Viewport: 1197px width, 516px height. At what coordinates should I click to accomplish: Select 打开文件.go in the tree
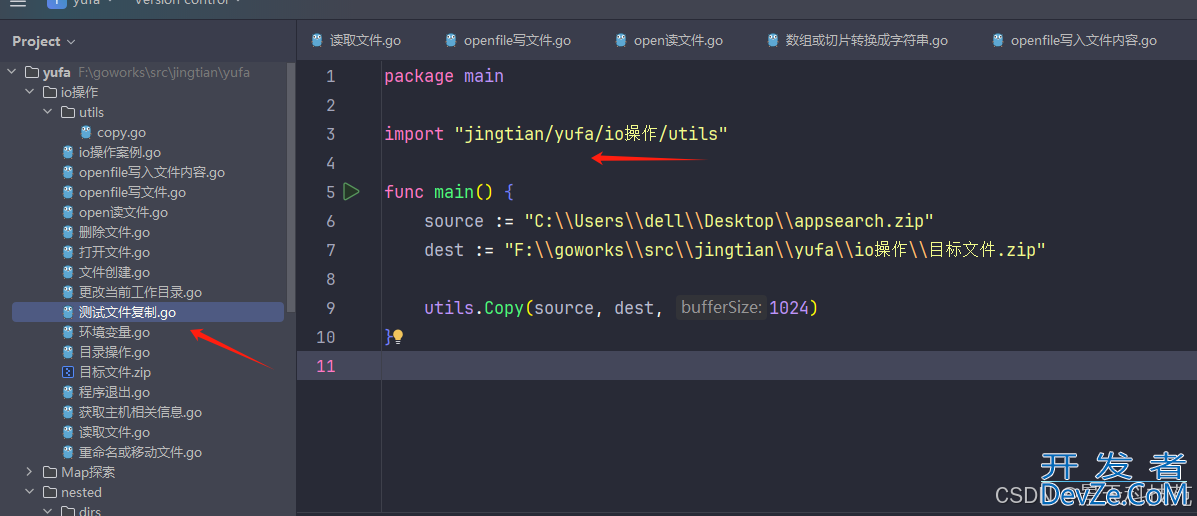[x=115, y=253]
